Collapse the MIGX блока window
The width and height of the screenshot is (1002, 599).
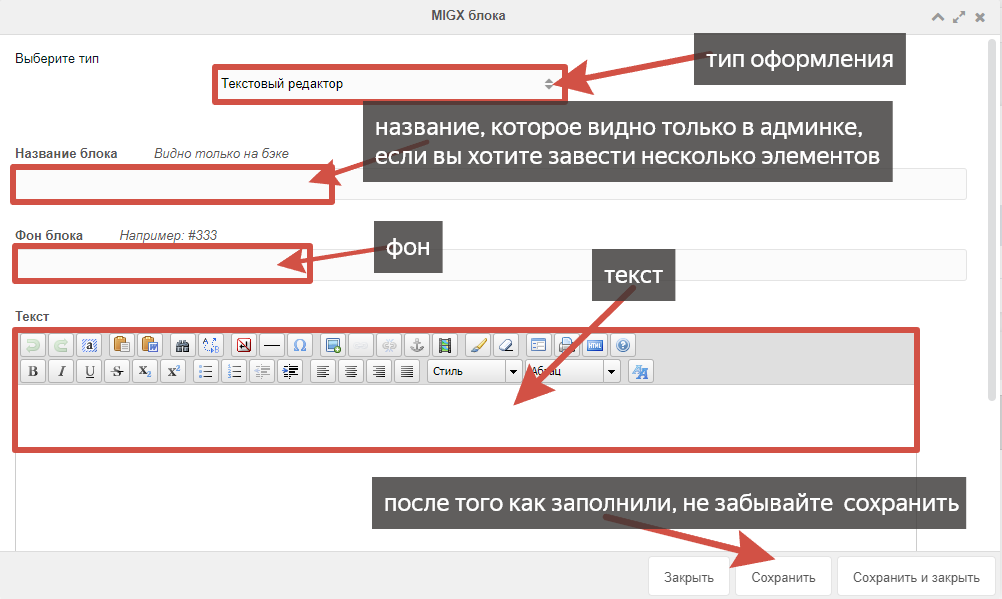937,17
